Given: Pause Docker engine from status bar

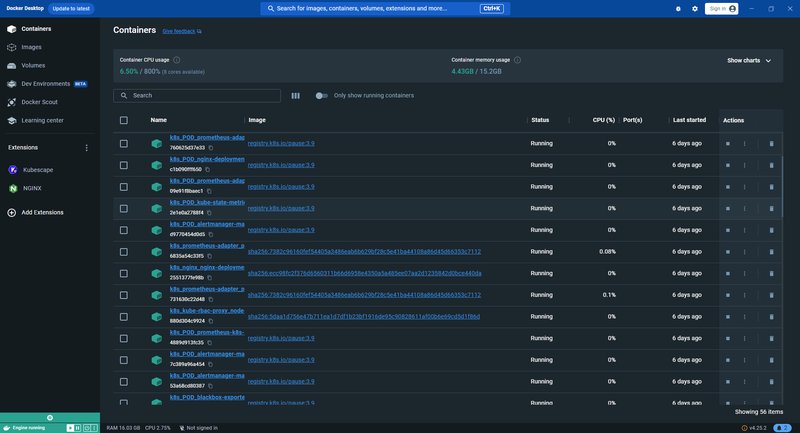Looking at the screenshot, I should (x=78, y=428).
